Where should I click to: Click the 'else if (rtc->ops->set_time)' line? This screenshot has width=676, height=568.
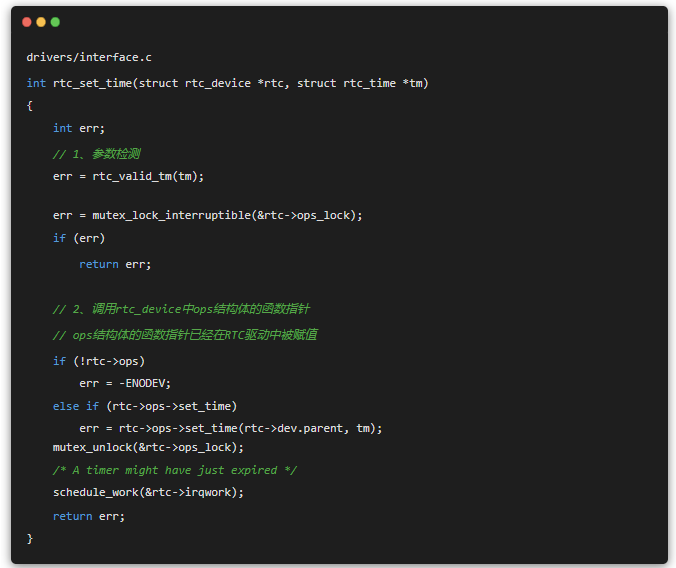point(145,406)
